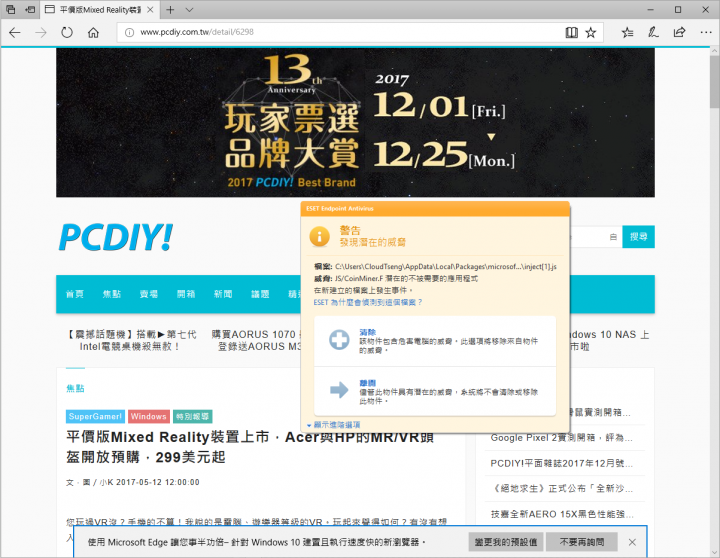Choose 清除 option in ESET dialog
Screen dimensions: 720x558
[435, 341]
